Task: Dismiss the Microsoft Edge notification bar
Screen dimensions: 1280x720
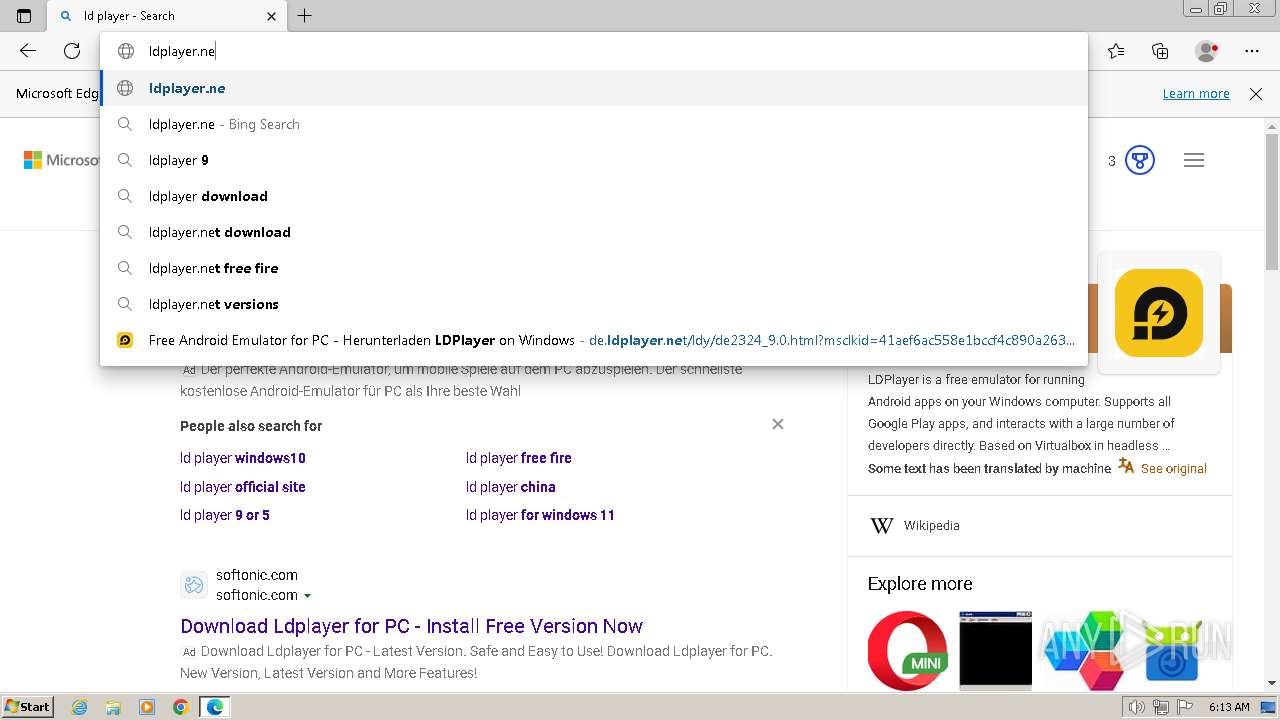Action: pyautogui.click(x=1256, y=93)
